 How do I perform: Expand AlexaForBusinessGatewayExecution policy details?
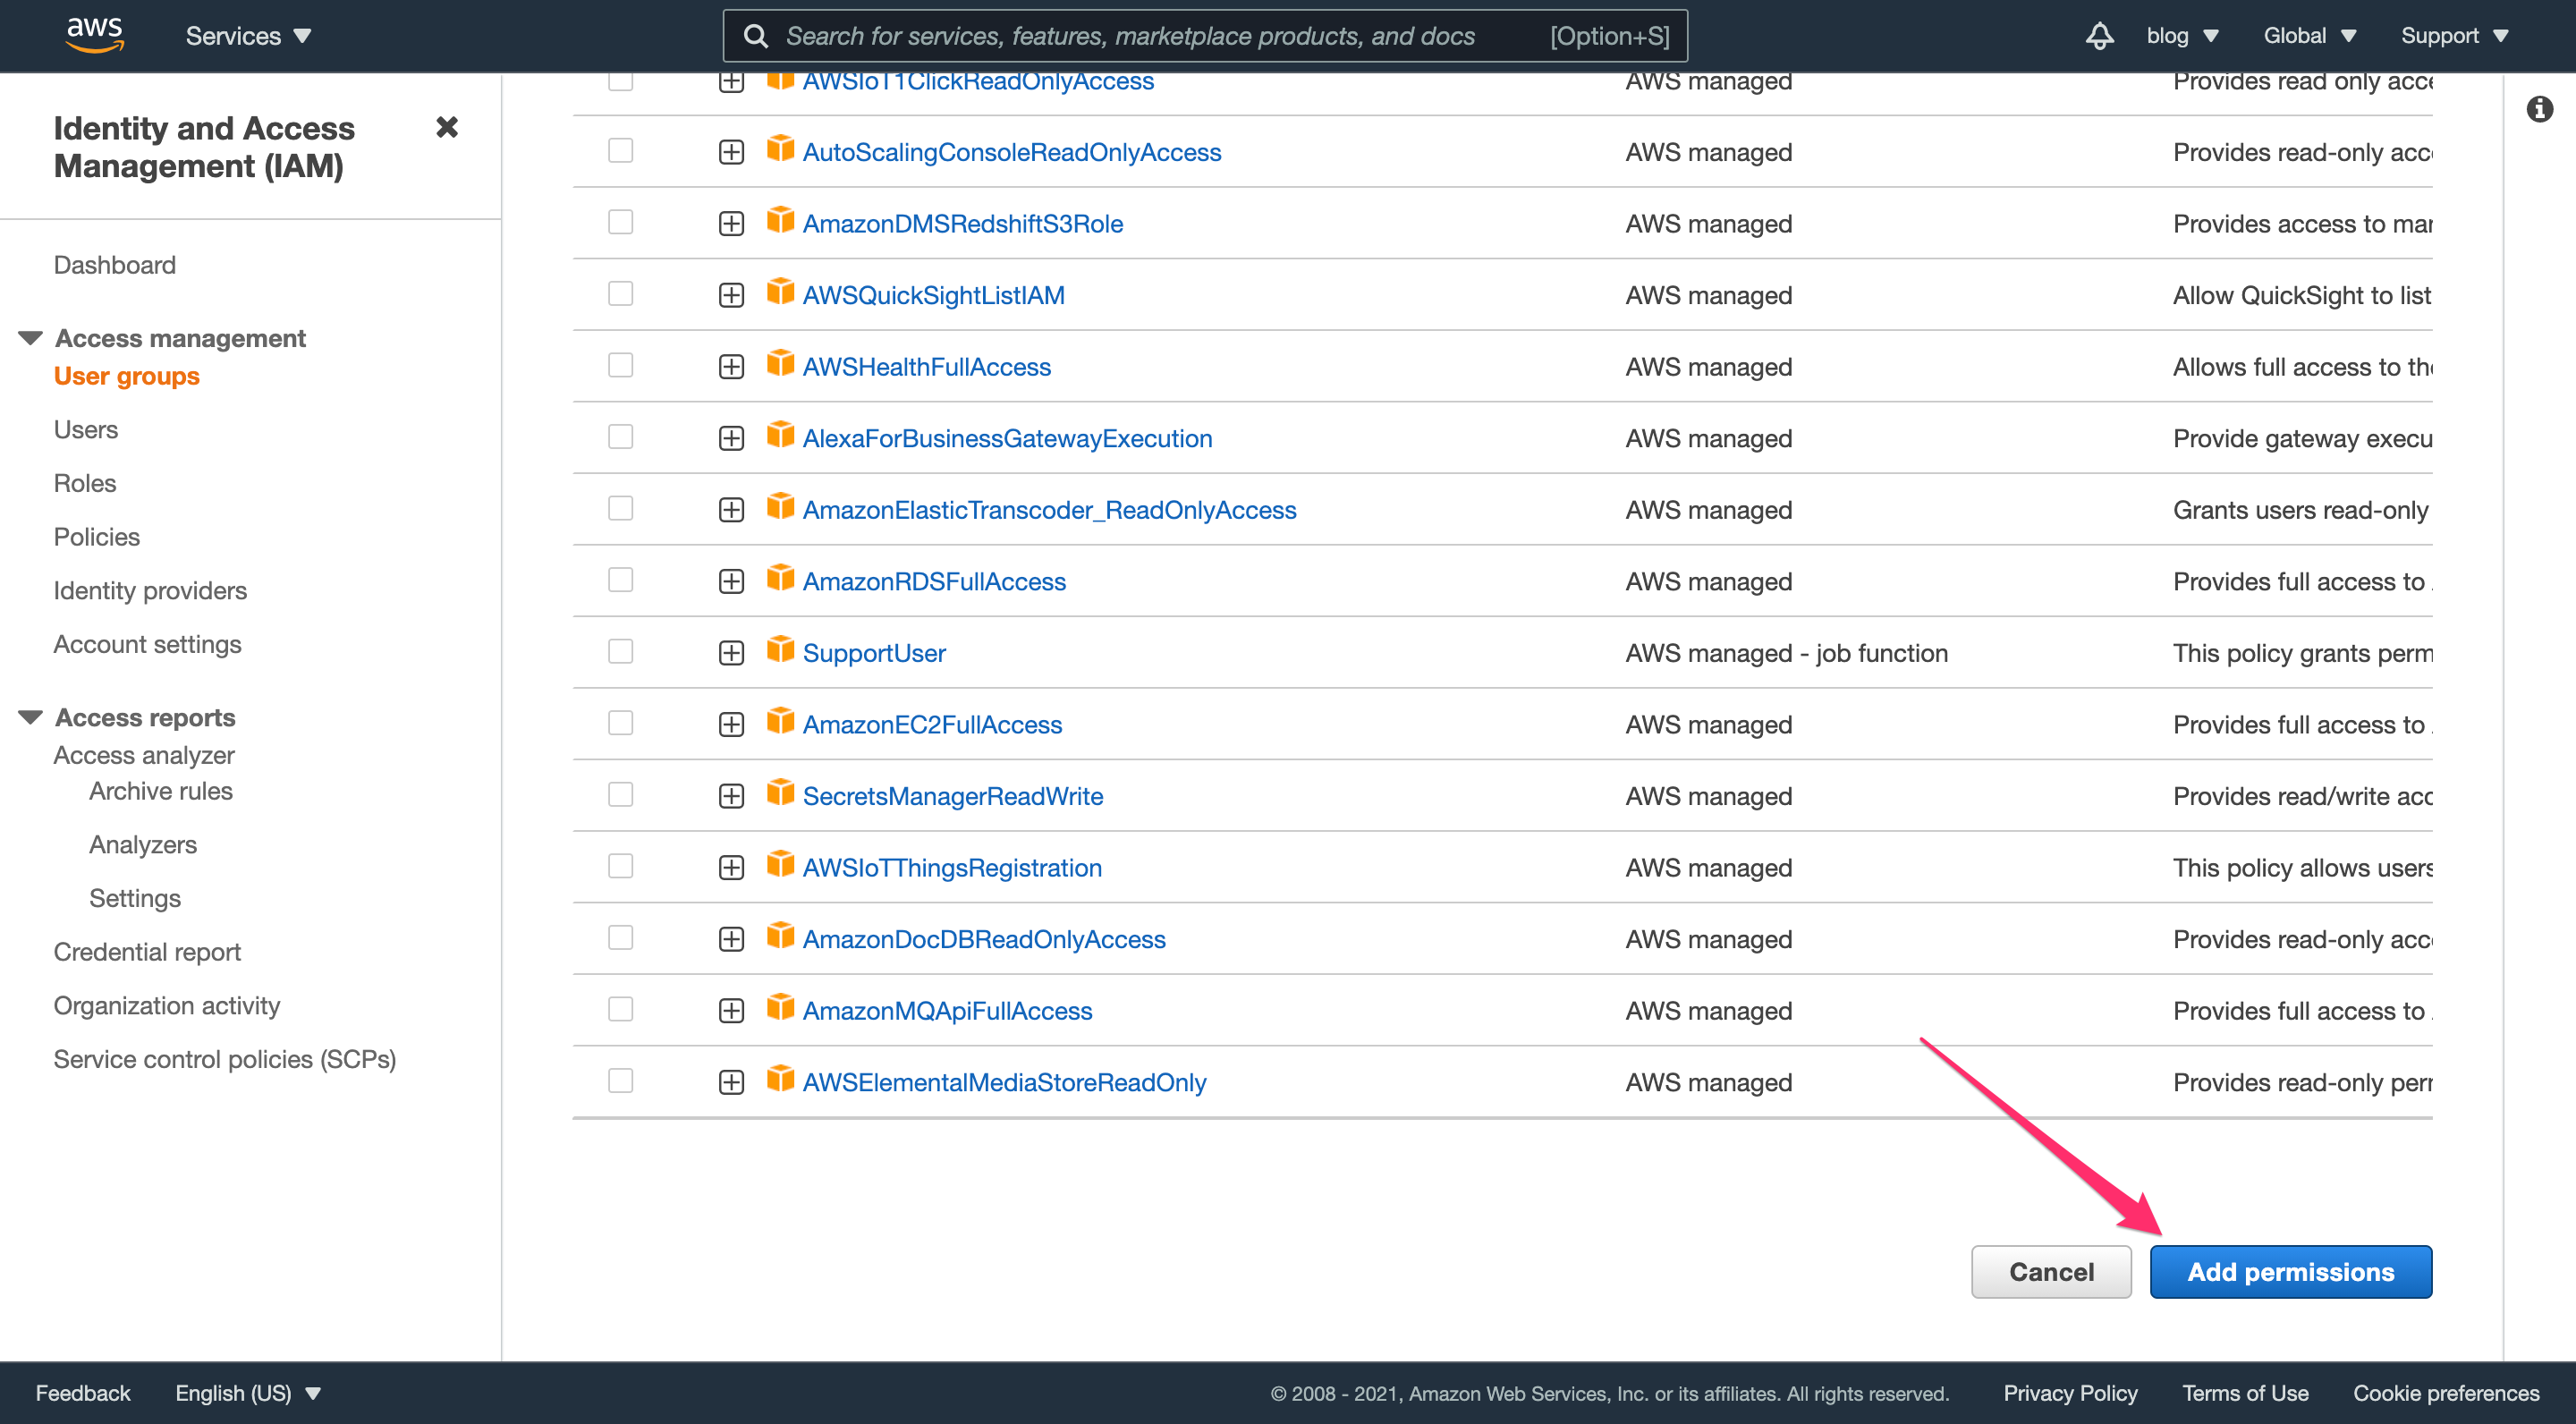[731, 439]
